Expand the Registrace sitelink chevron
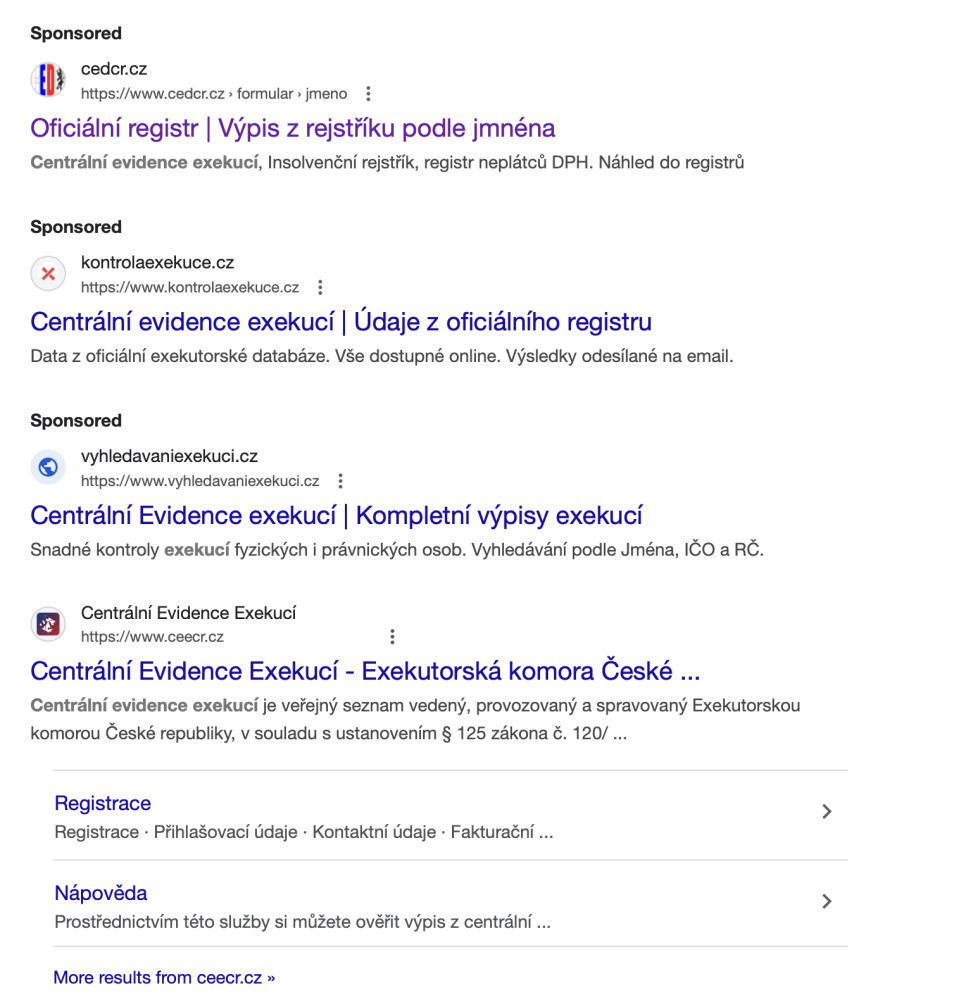The width and height of the screenshot is (966, 1000). pyautogui.click(x=826, y=812)
